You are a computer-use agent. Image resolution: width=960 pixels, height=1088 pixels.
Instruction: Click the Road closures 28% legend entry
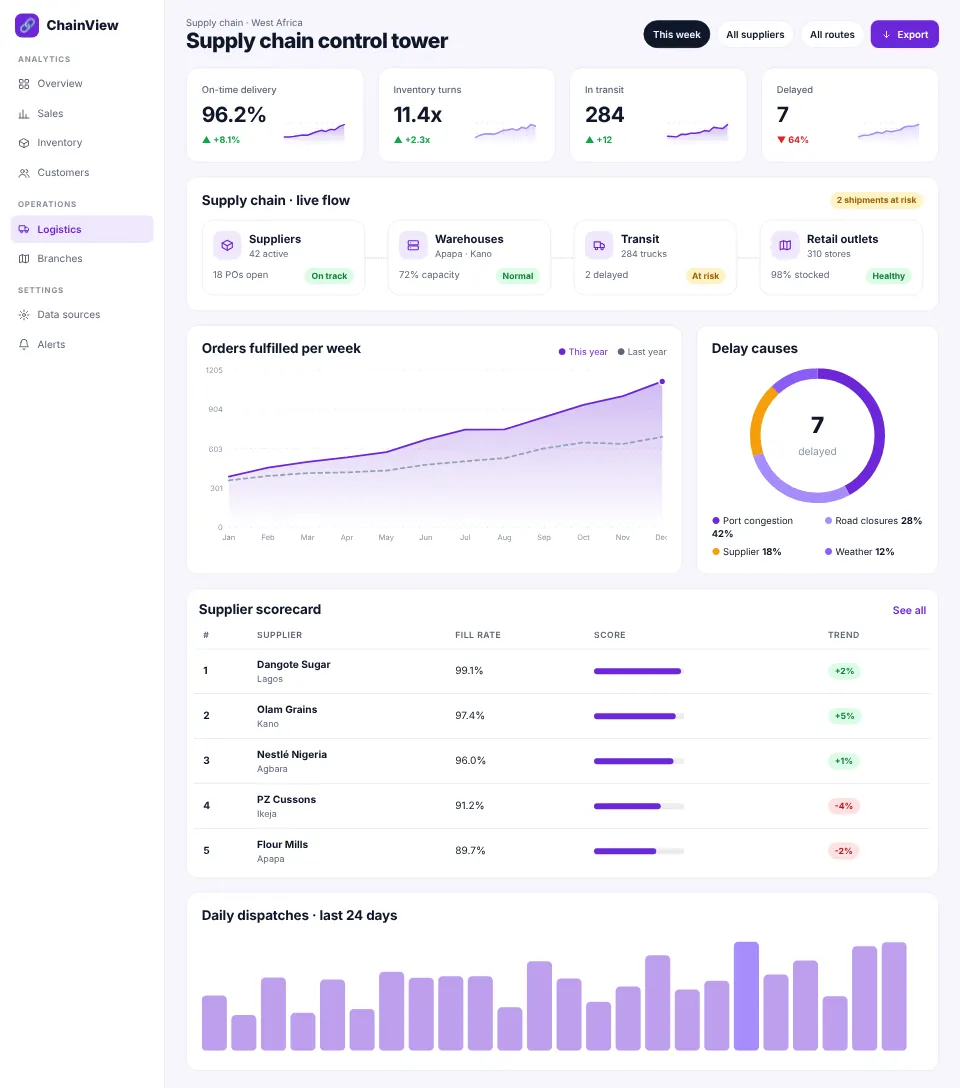tap(873, 521)
